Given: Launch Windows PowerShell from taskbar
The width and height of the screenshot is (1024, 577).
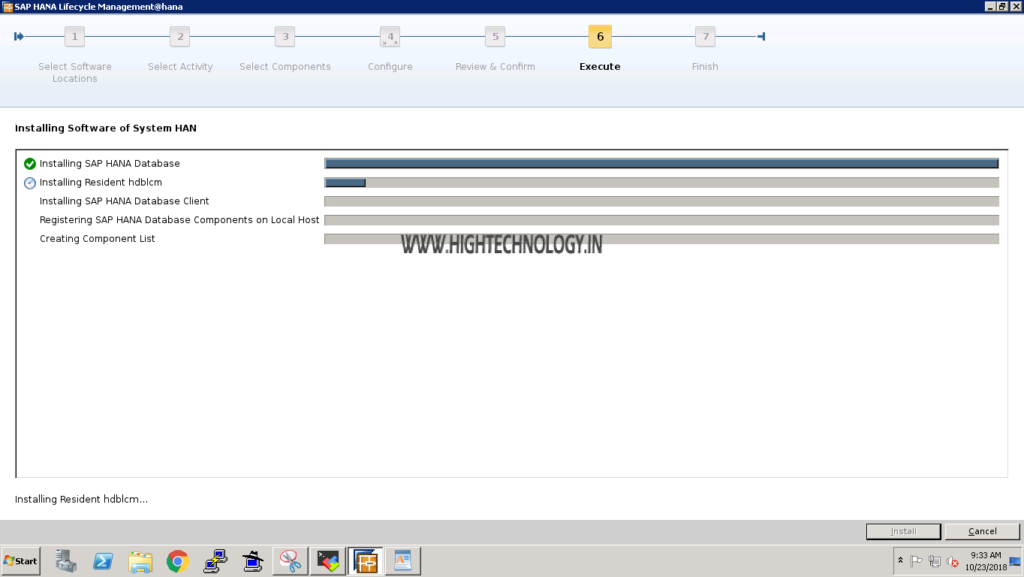Looking at the screenshot, I should tap(103, 561).
